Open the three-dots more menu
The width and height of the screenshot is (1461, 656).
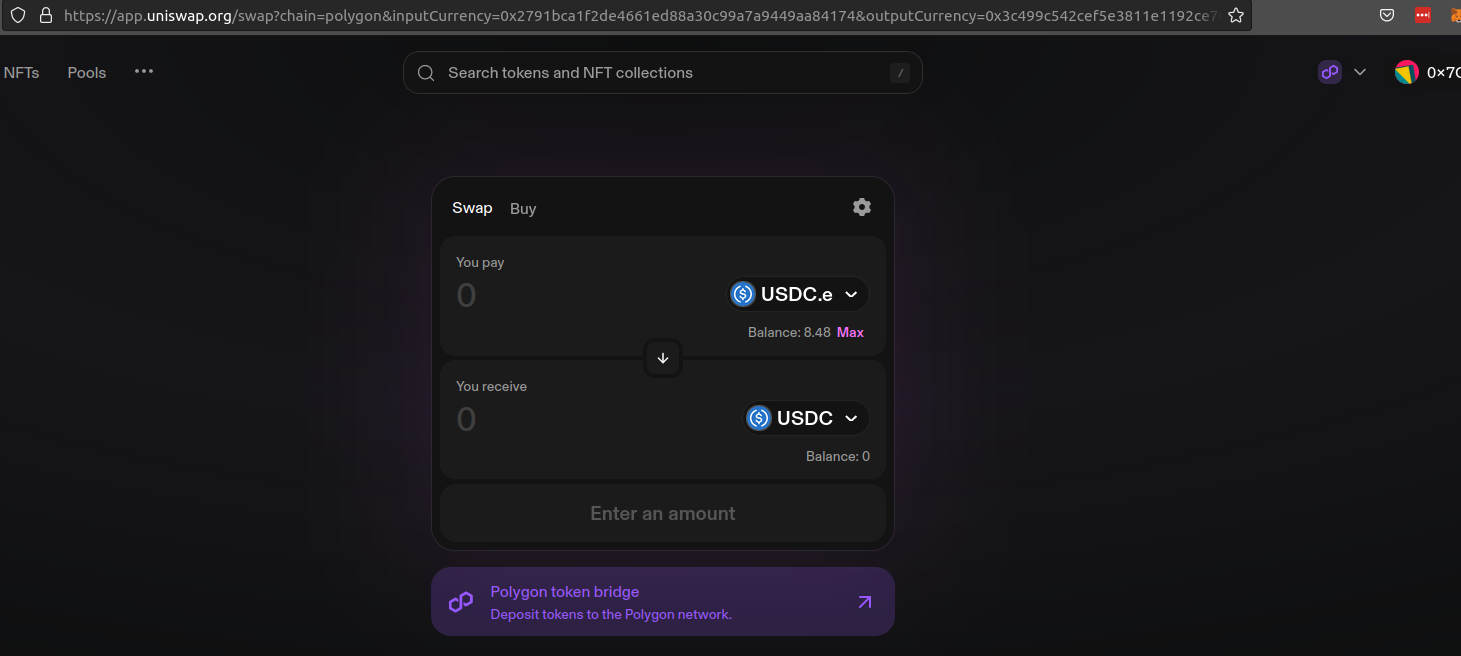(x=144, y=72)
